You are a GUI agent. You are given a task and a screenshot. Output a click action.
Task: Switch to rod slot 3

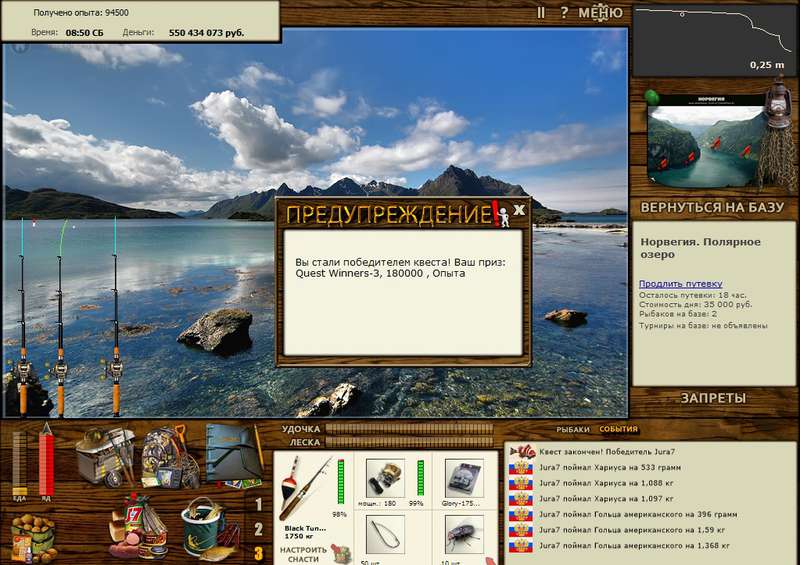(x=259, y=553)
